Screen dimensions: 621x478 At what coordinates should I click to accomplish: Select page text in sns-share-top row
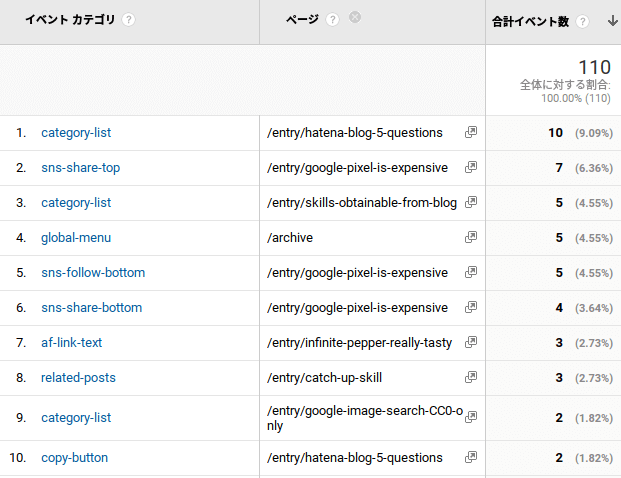coord(357,168)
